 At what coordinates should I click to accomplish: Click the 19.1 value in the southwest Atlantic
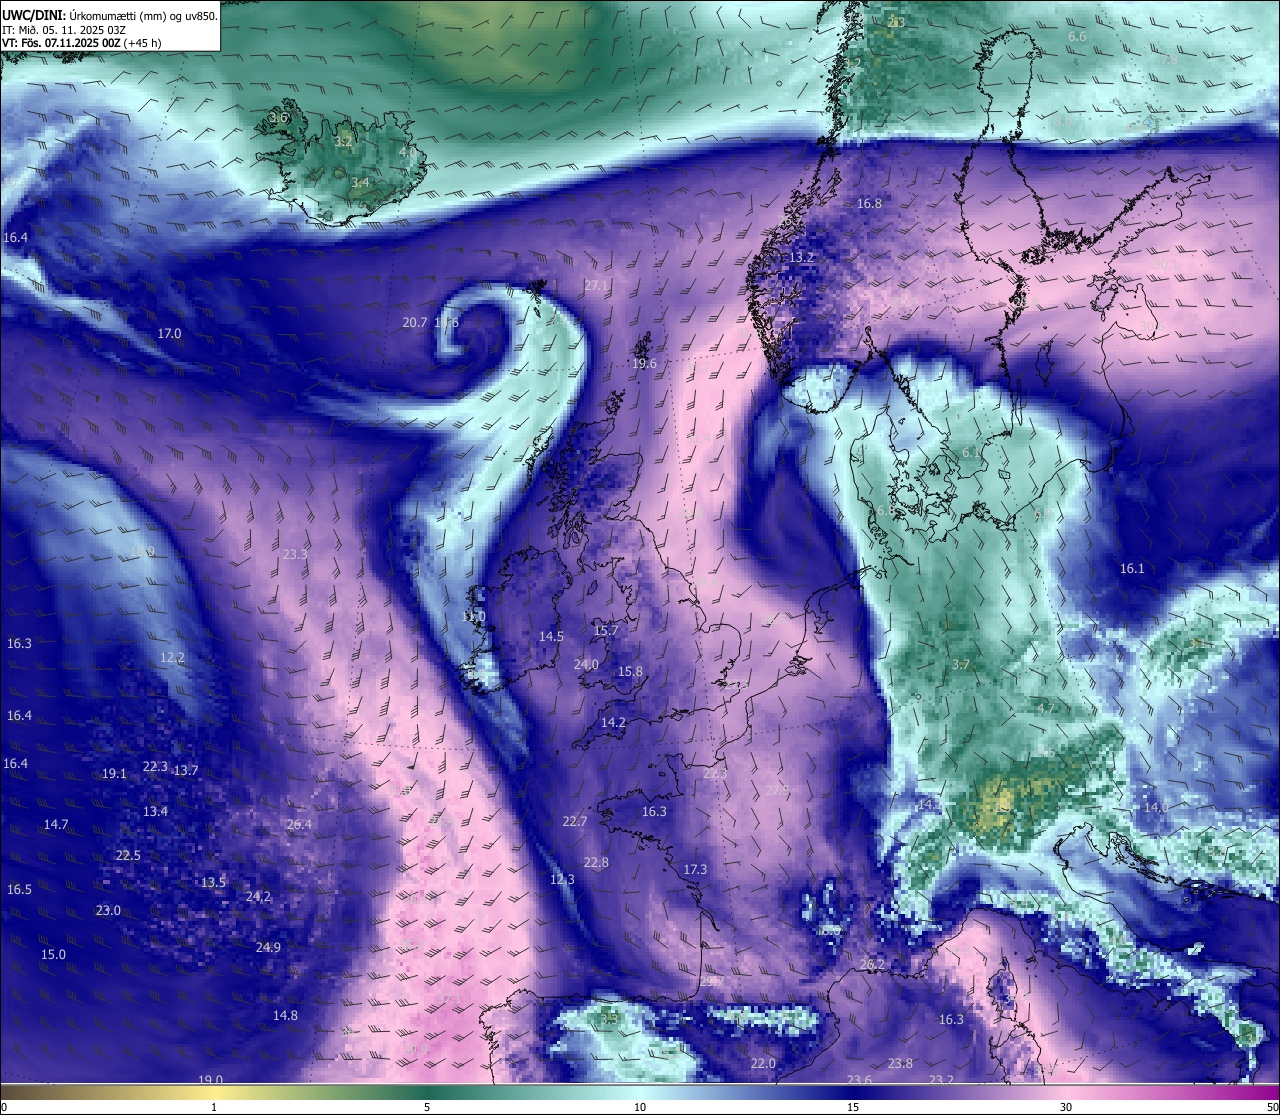tap(114, 774)
